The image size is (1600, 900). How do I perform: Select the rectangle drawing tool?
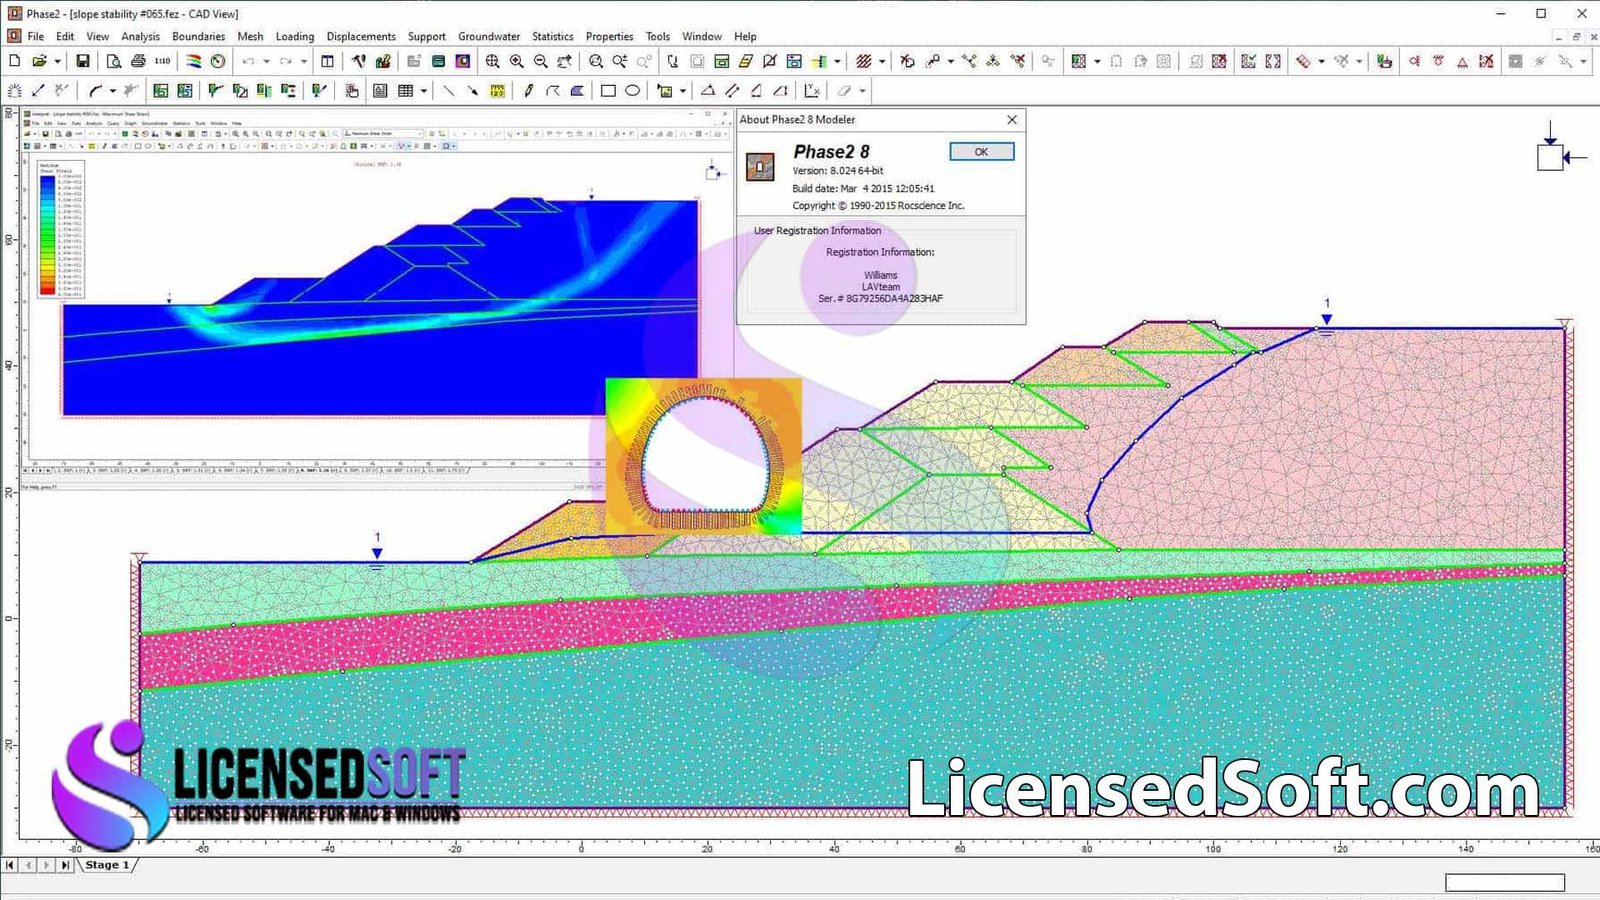pos(608,91)
